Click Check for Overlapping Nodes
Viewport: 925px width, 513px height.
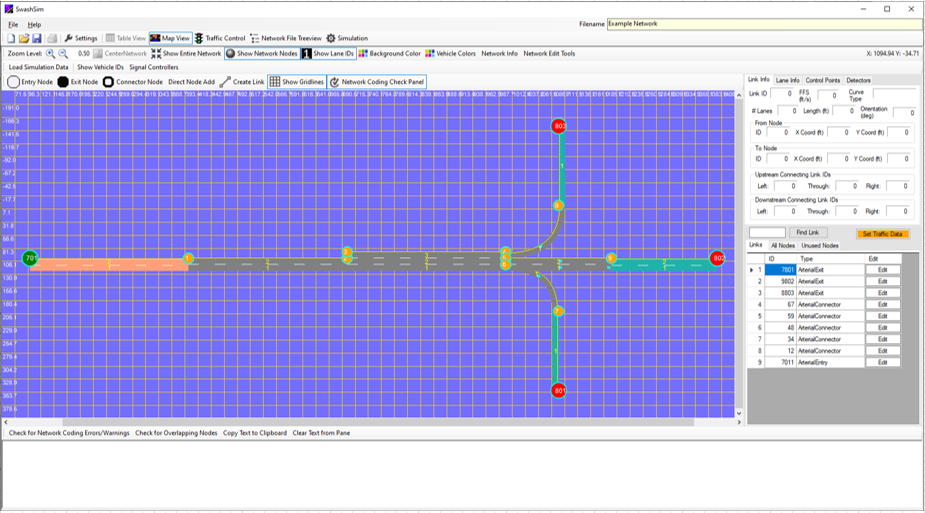click(176, 433)
